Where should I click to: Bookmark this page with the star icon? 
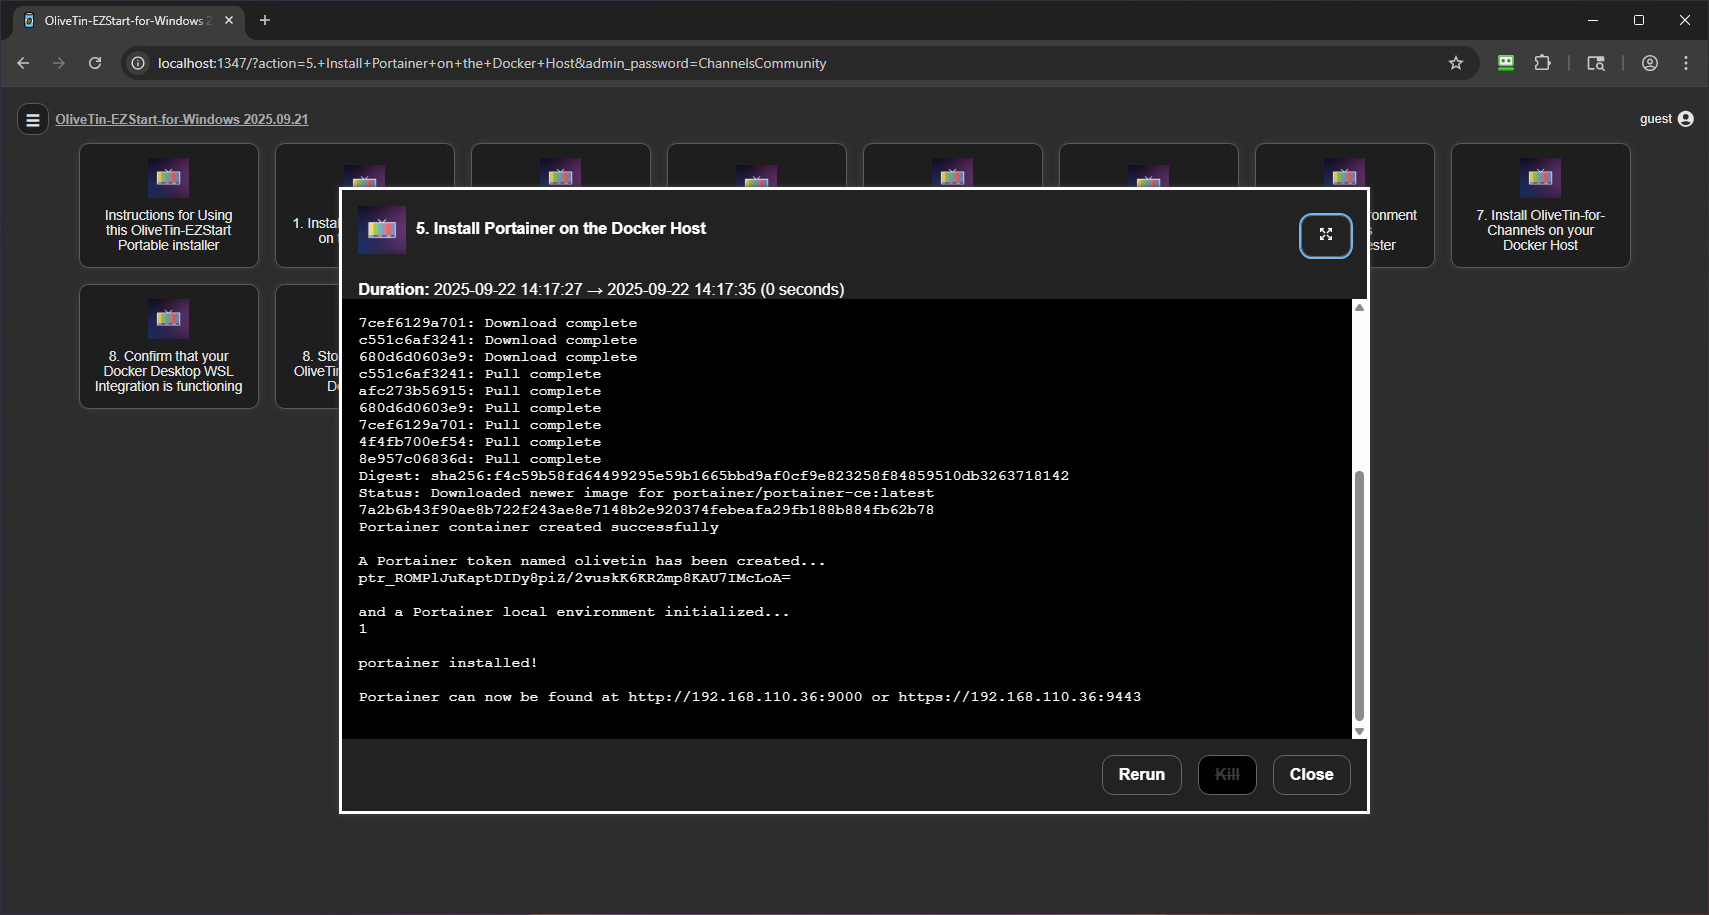tap(1455, 63)
